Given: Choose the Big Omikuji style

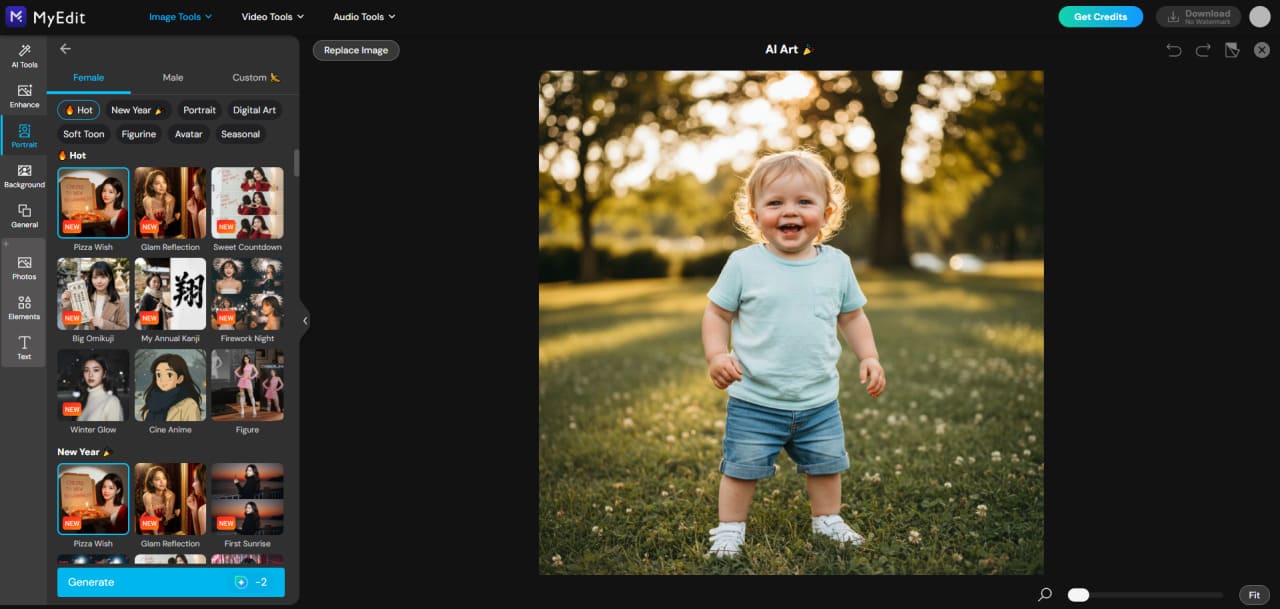Looking at the screenshot, I should (93, 294).
